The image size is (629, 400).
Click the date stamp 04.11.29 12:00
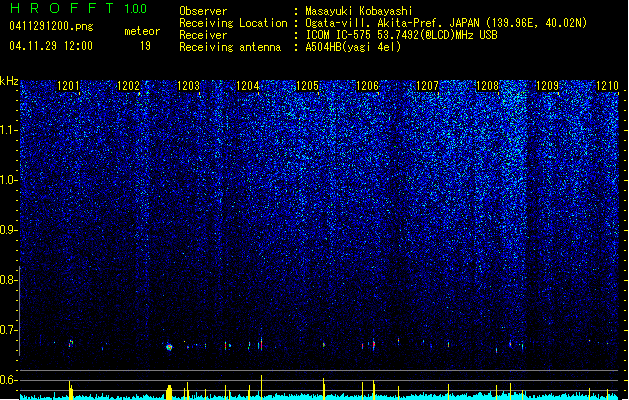click(51, 46)
